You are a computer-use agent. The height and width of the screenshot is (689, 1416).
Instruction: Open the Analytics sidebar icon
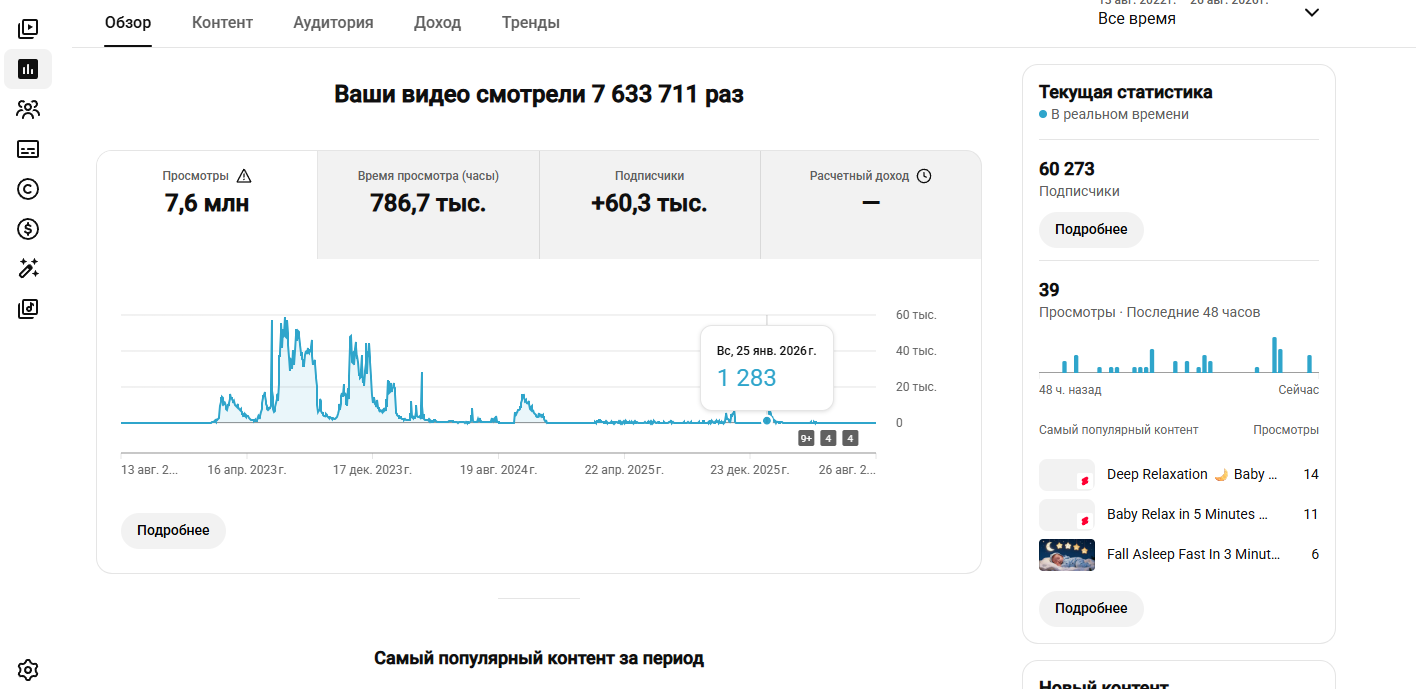(28, 69)
